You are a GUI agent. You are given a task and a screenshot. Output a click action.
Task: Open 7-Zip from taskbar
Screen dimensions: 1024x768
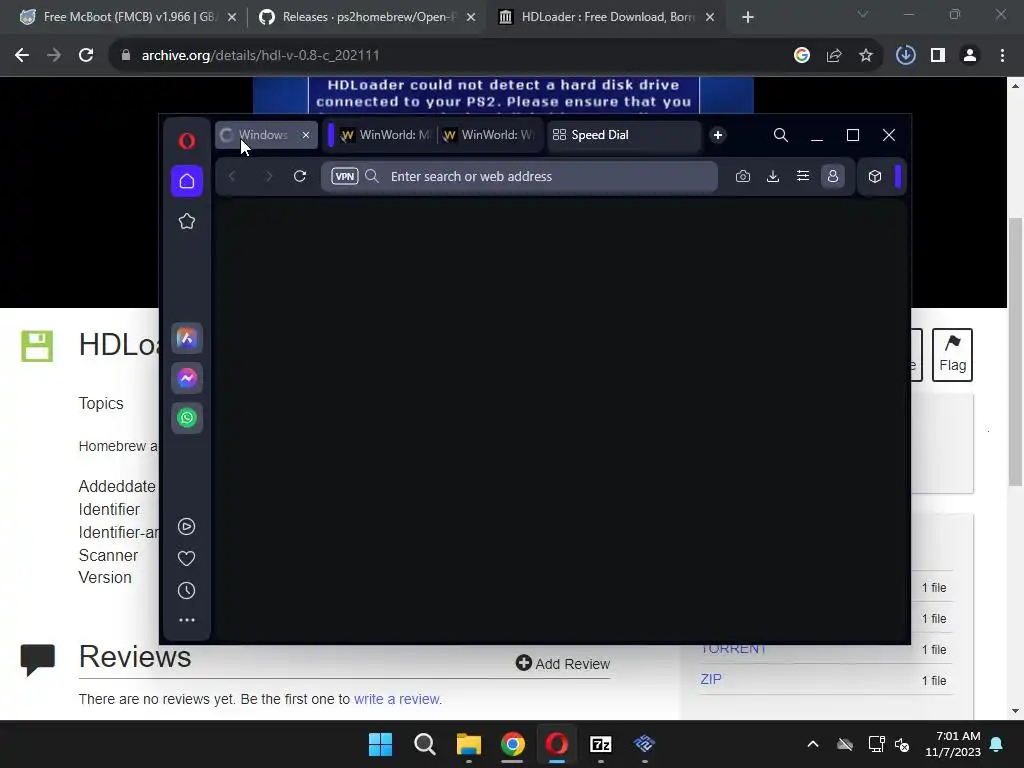(600, 744)
